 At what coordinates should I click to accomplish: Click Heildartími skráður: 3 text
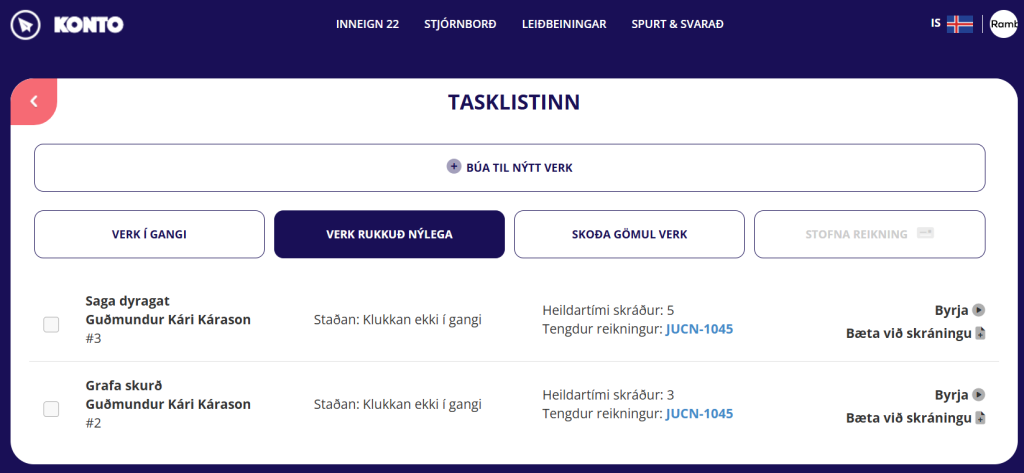click(x=608, y=395)
